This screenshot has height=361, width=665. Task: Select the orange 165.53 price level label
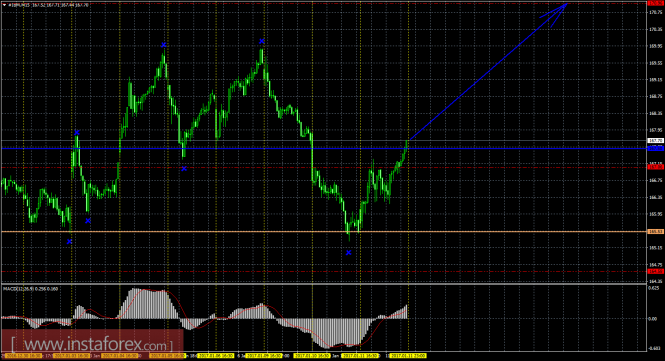coord(655,232)
